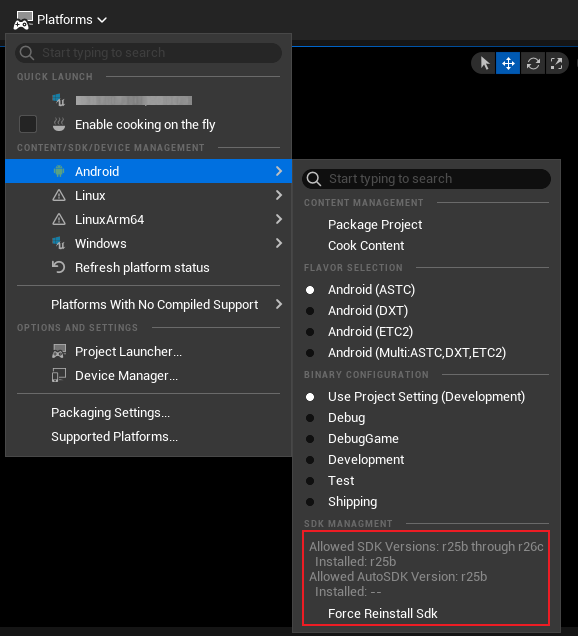This screenshot has width=578, height=636.
Task: Click the LinuxArm64 warning triangle icon
Action: (x=59, y=219)
